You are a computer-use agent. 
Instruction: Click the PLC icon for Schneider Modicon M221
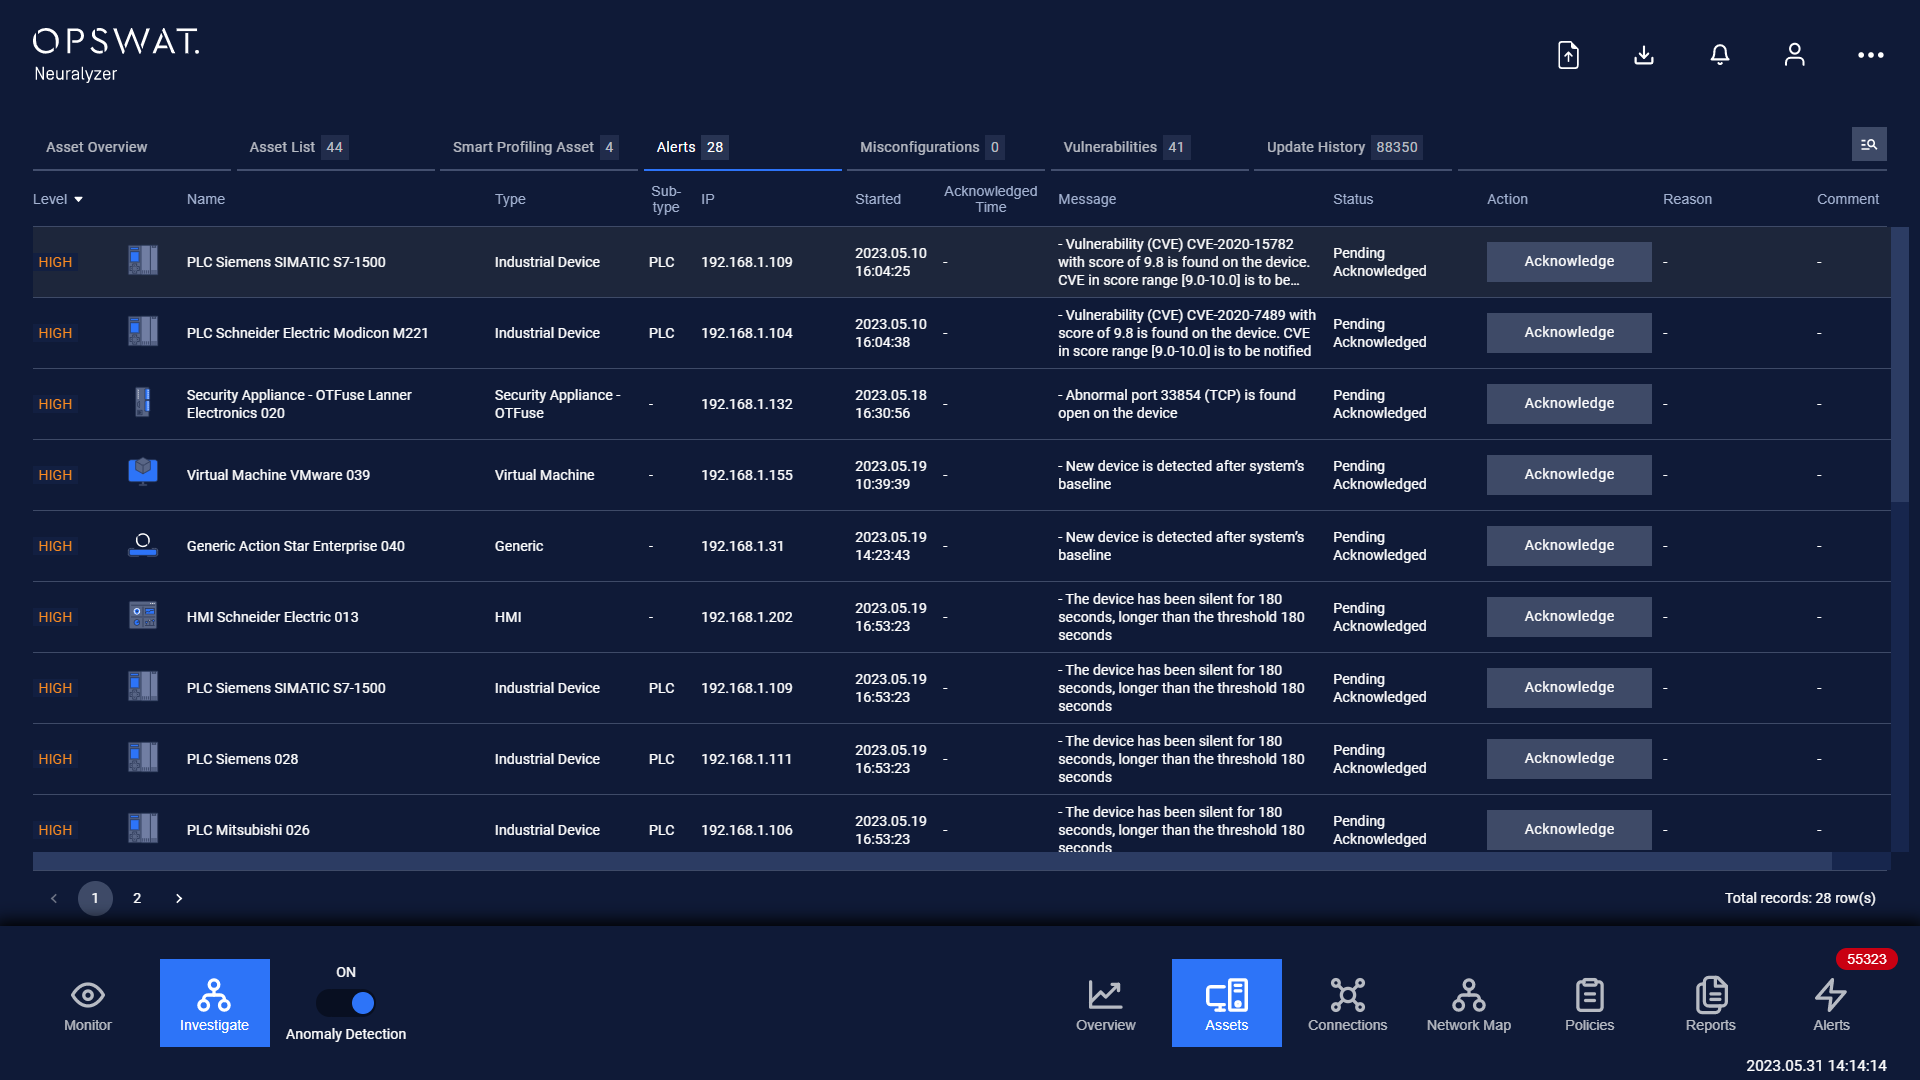coord(143,332)
